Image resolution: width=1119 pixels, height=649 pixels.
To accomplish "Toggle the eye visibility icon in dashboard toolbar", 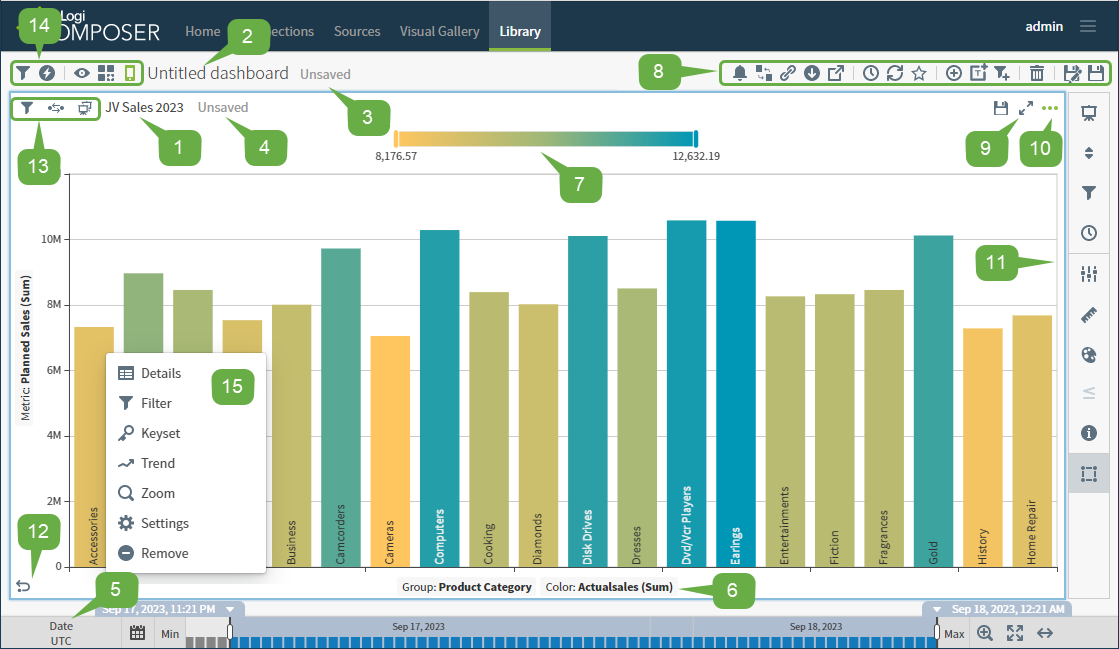I will click(82, 73).
